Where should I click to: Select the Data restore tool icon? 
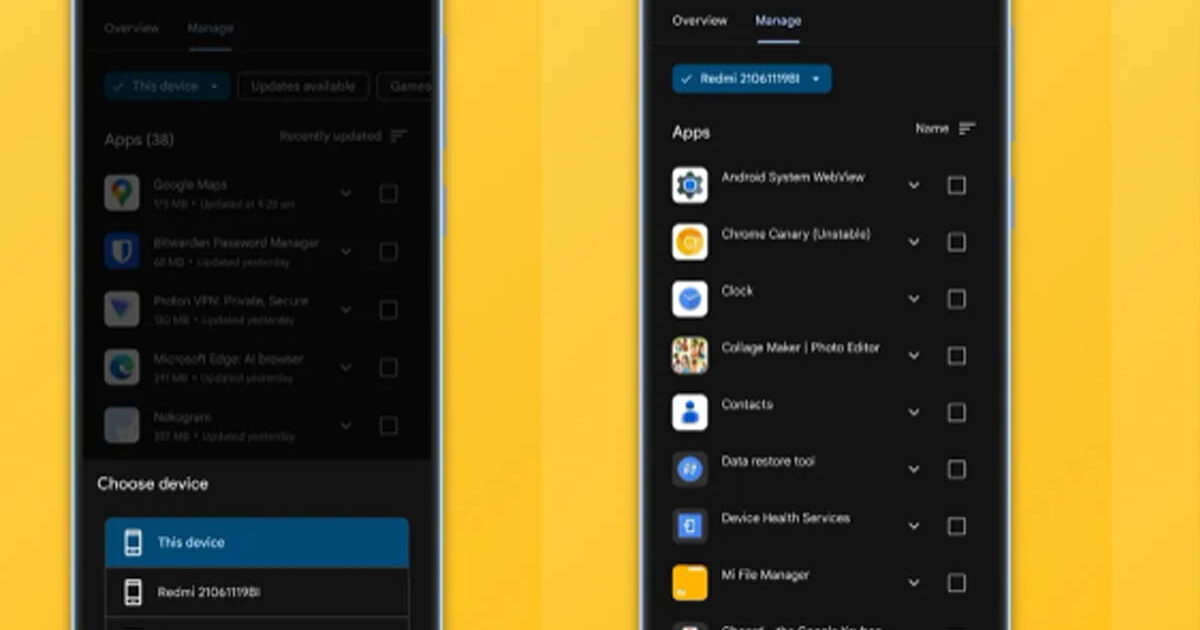point(690,469)
